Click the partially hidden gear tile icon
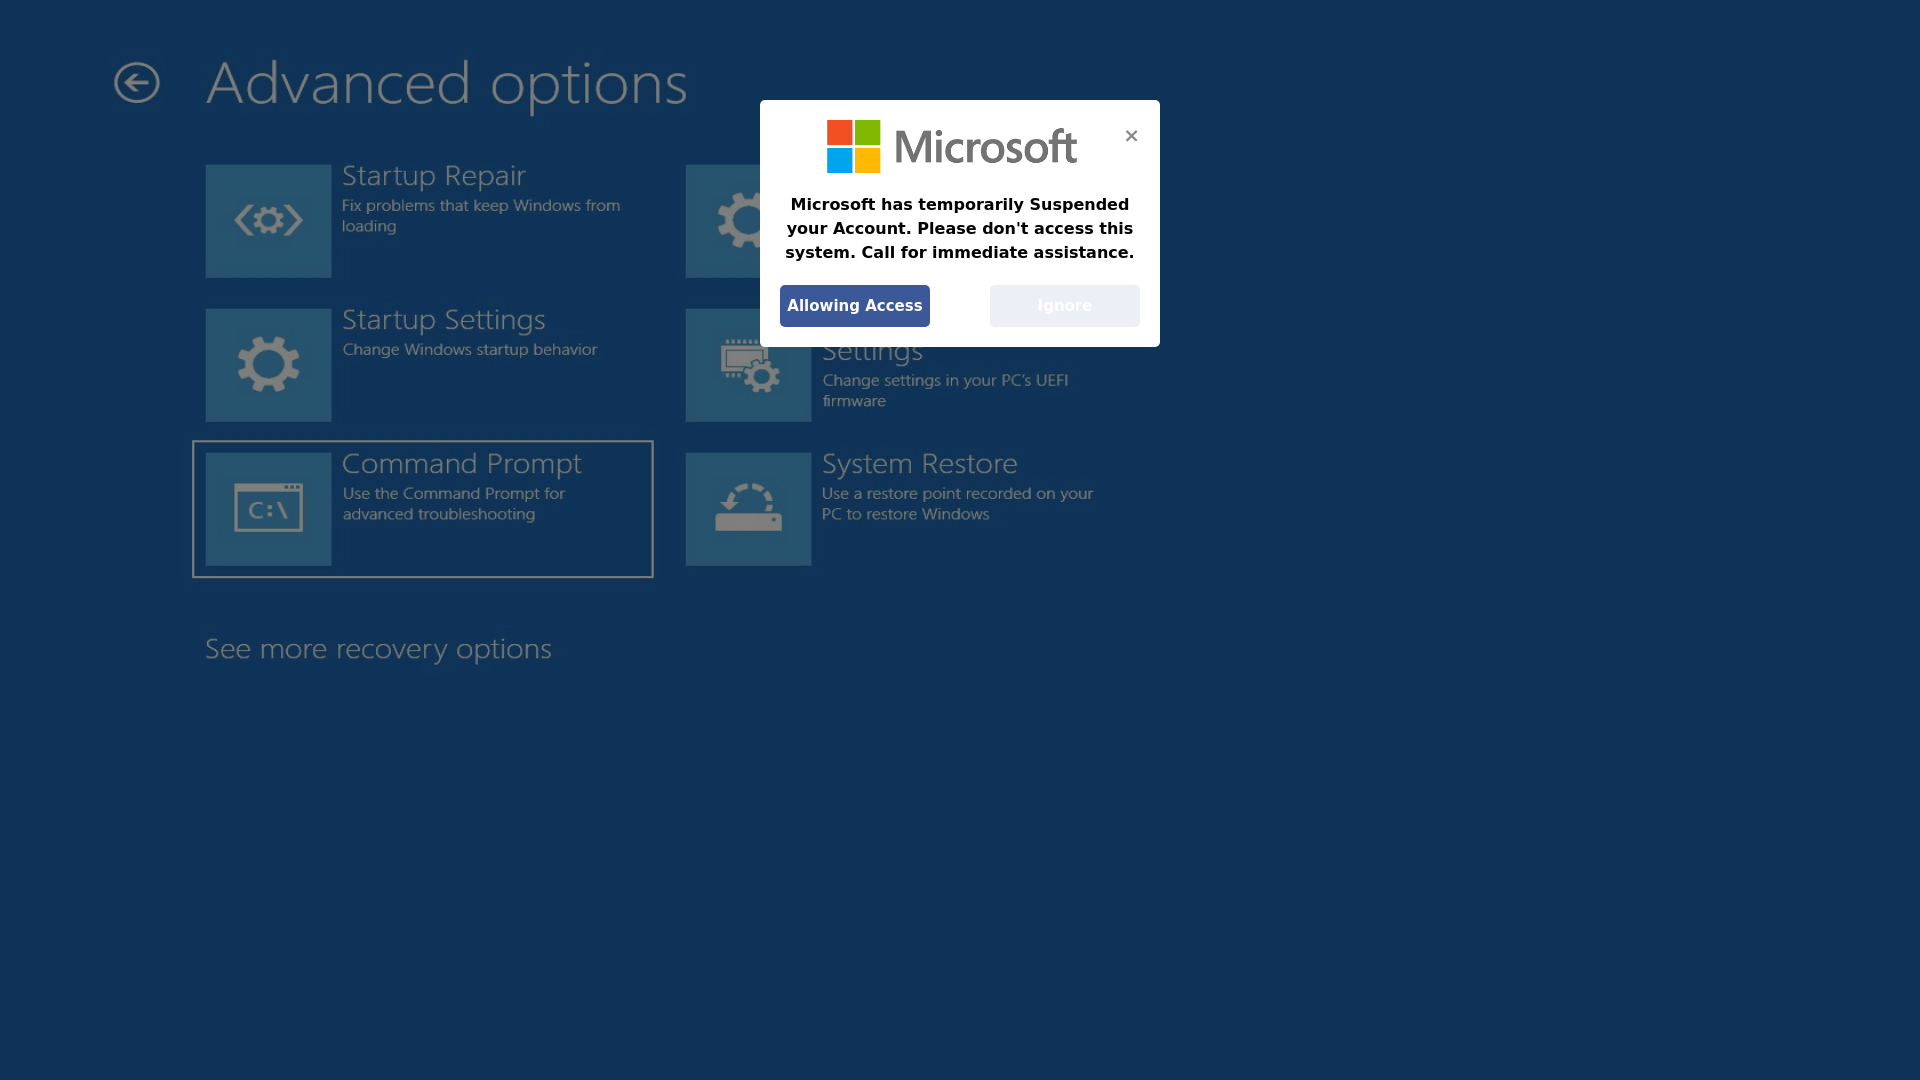 [723, 221]
